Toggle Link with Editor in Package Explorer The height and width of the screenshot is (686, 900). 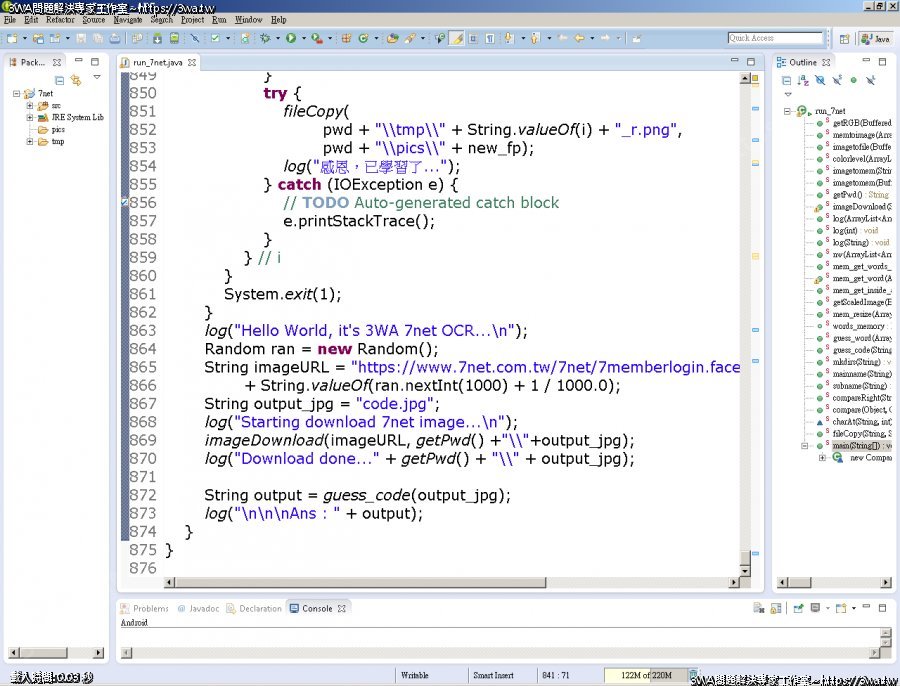point(75,80)
